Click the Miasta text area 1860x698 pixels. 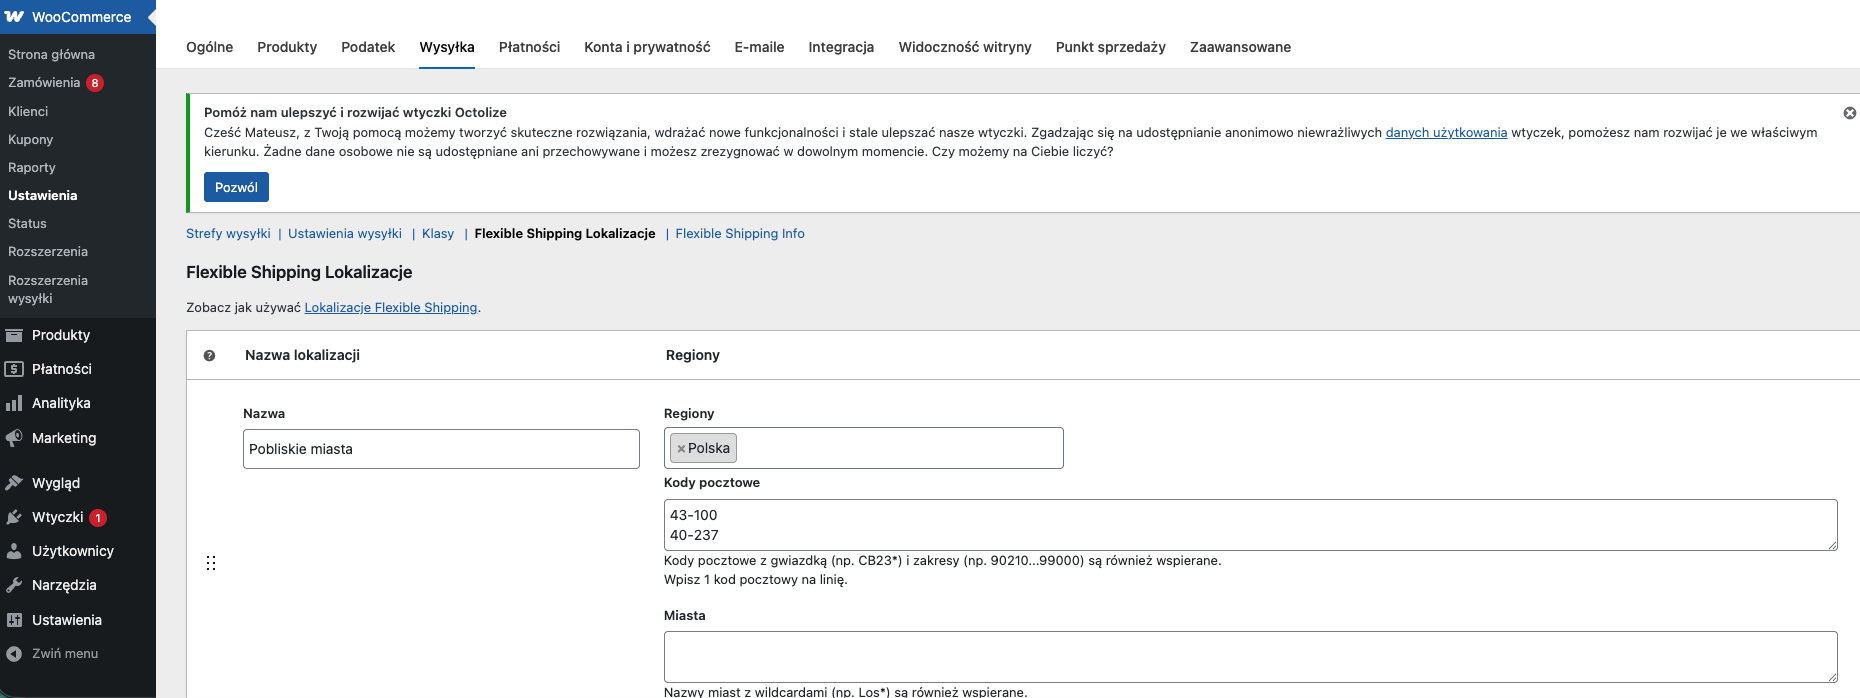(x=1250, y=657)
